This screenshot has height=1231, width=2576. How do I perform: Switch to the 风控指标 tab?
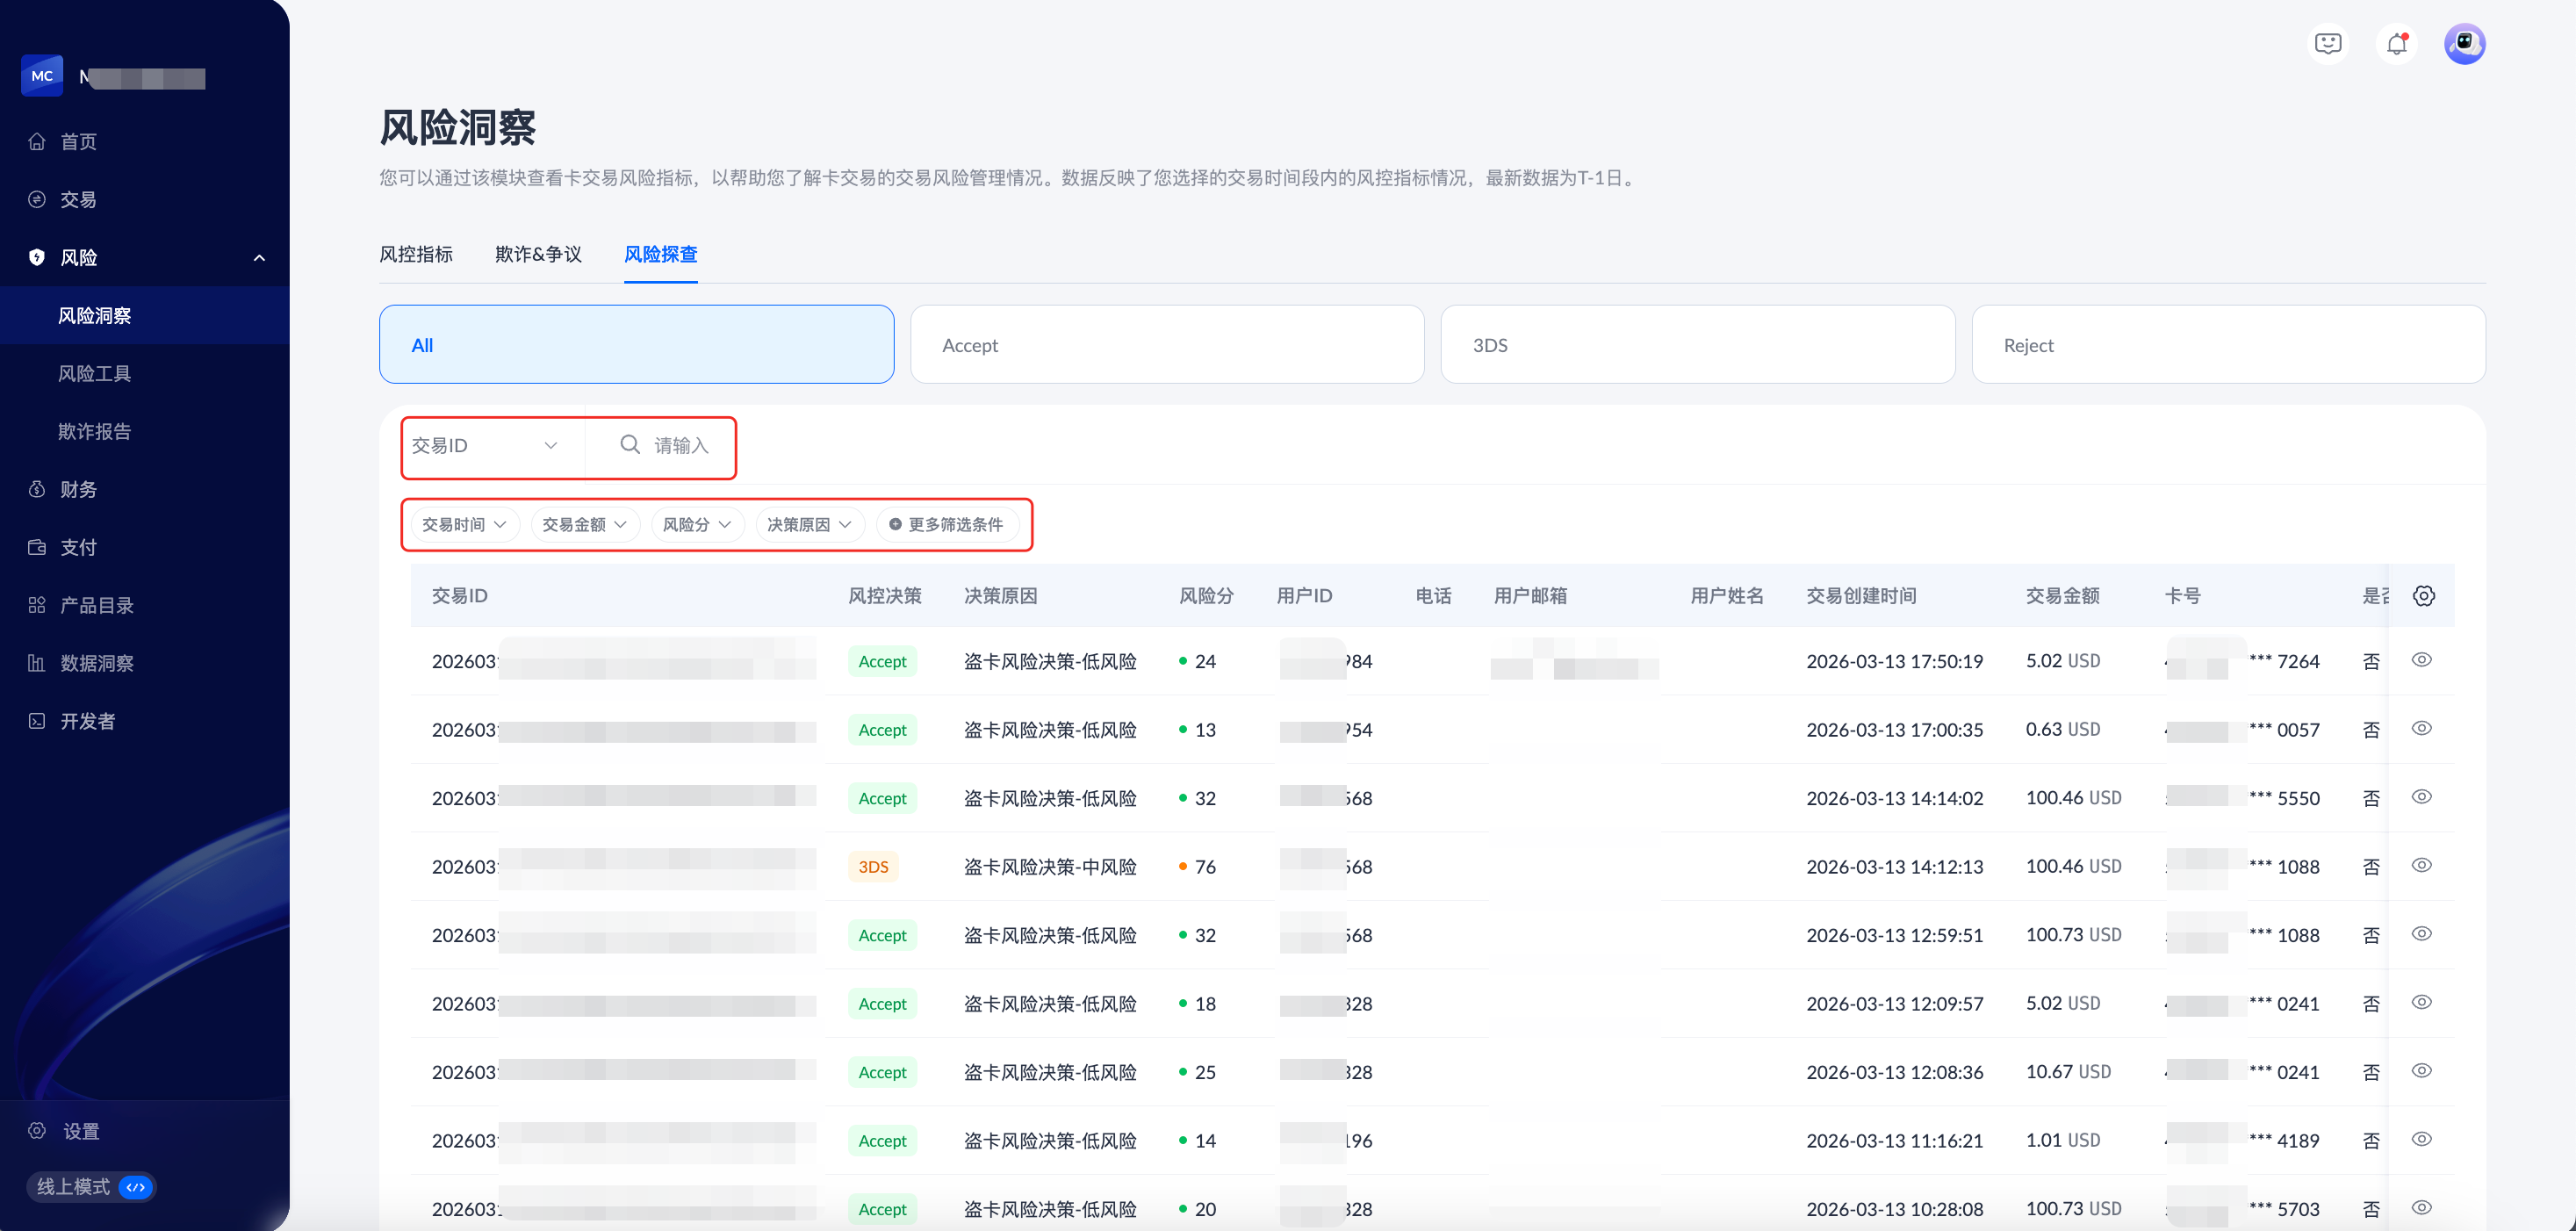coord(416,255)
